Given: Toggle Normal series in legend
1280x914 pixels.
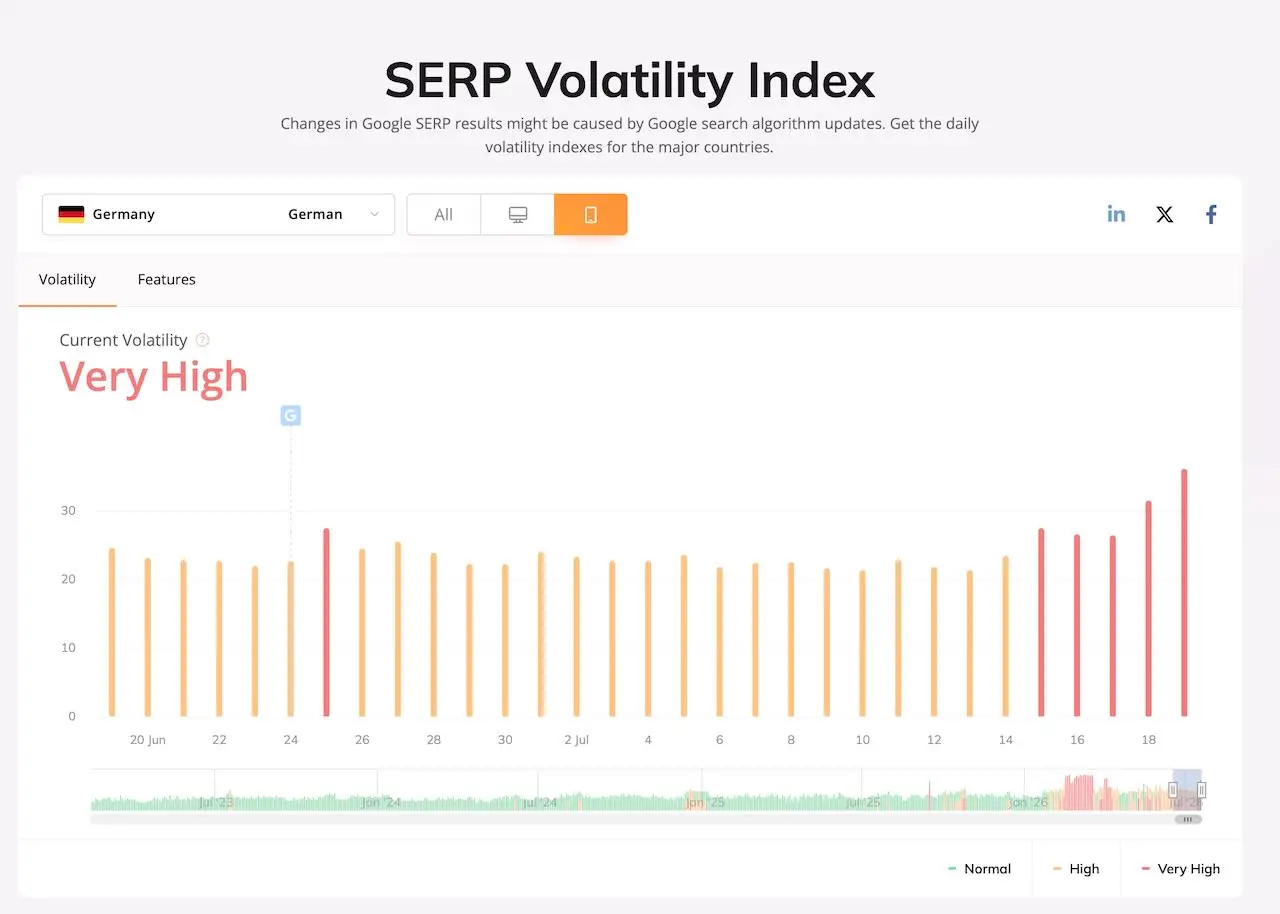Looking at the screenshot, I should click(x=979, y=869).
